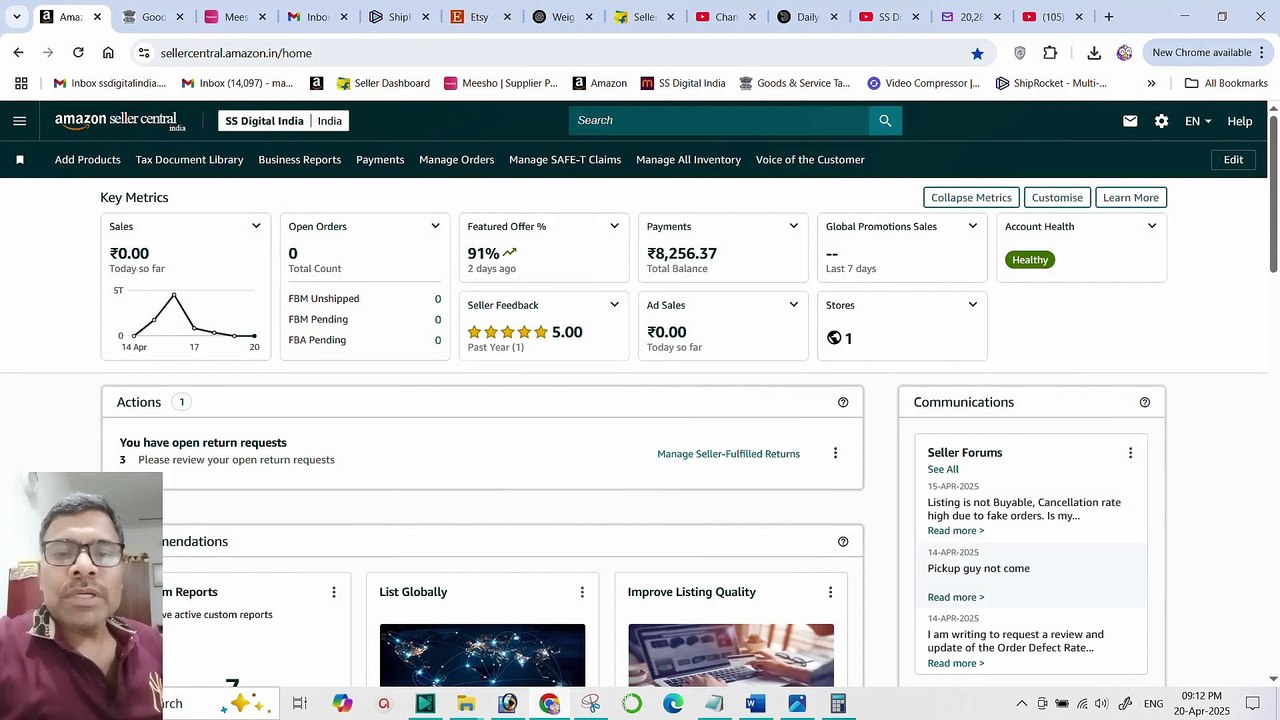
Task: Open Manage Orders menu item
Action: [456, 160]
